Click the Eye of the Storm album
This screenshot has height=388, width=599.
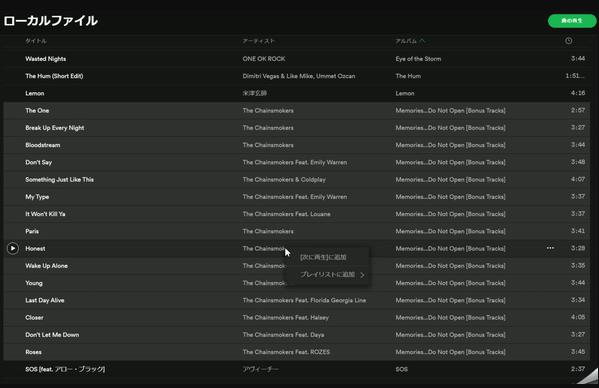418,59
